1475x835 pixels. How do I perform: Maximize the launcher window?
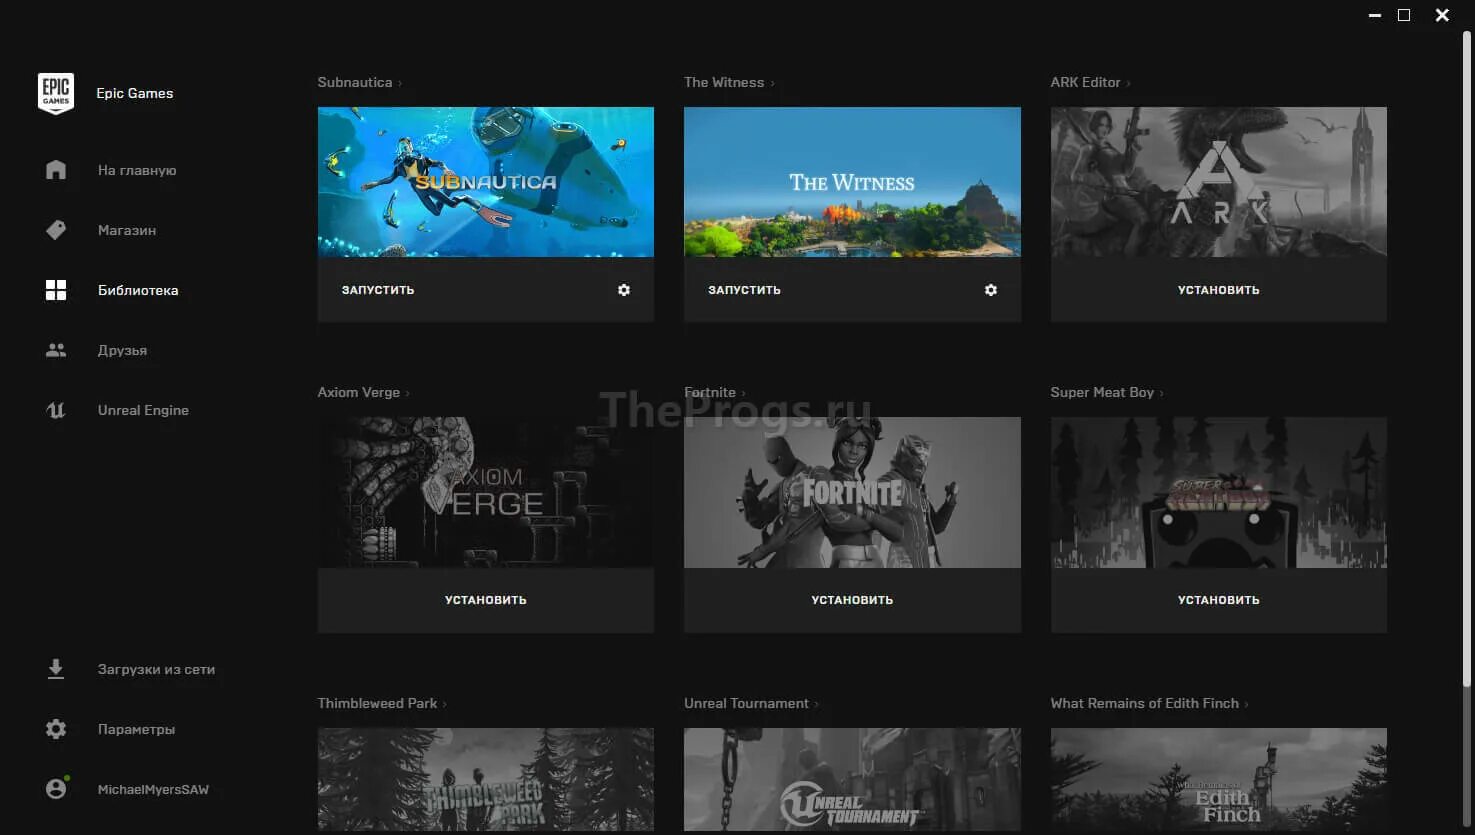tap(1404, 15)
